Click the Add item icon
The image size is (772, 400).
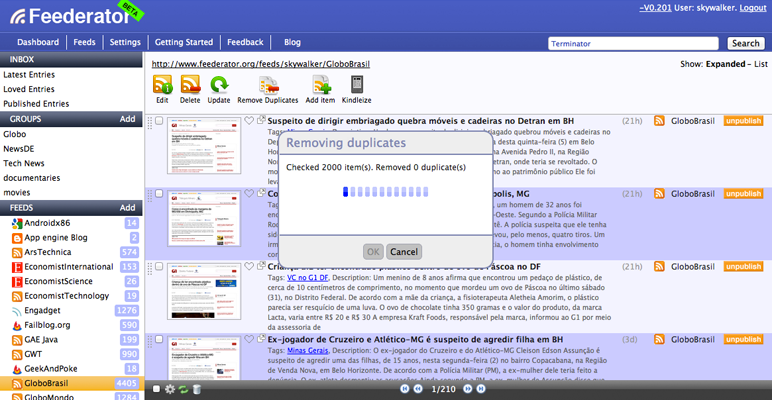tap(321, 85)
